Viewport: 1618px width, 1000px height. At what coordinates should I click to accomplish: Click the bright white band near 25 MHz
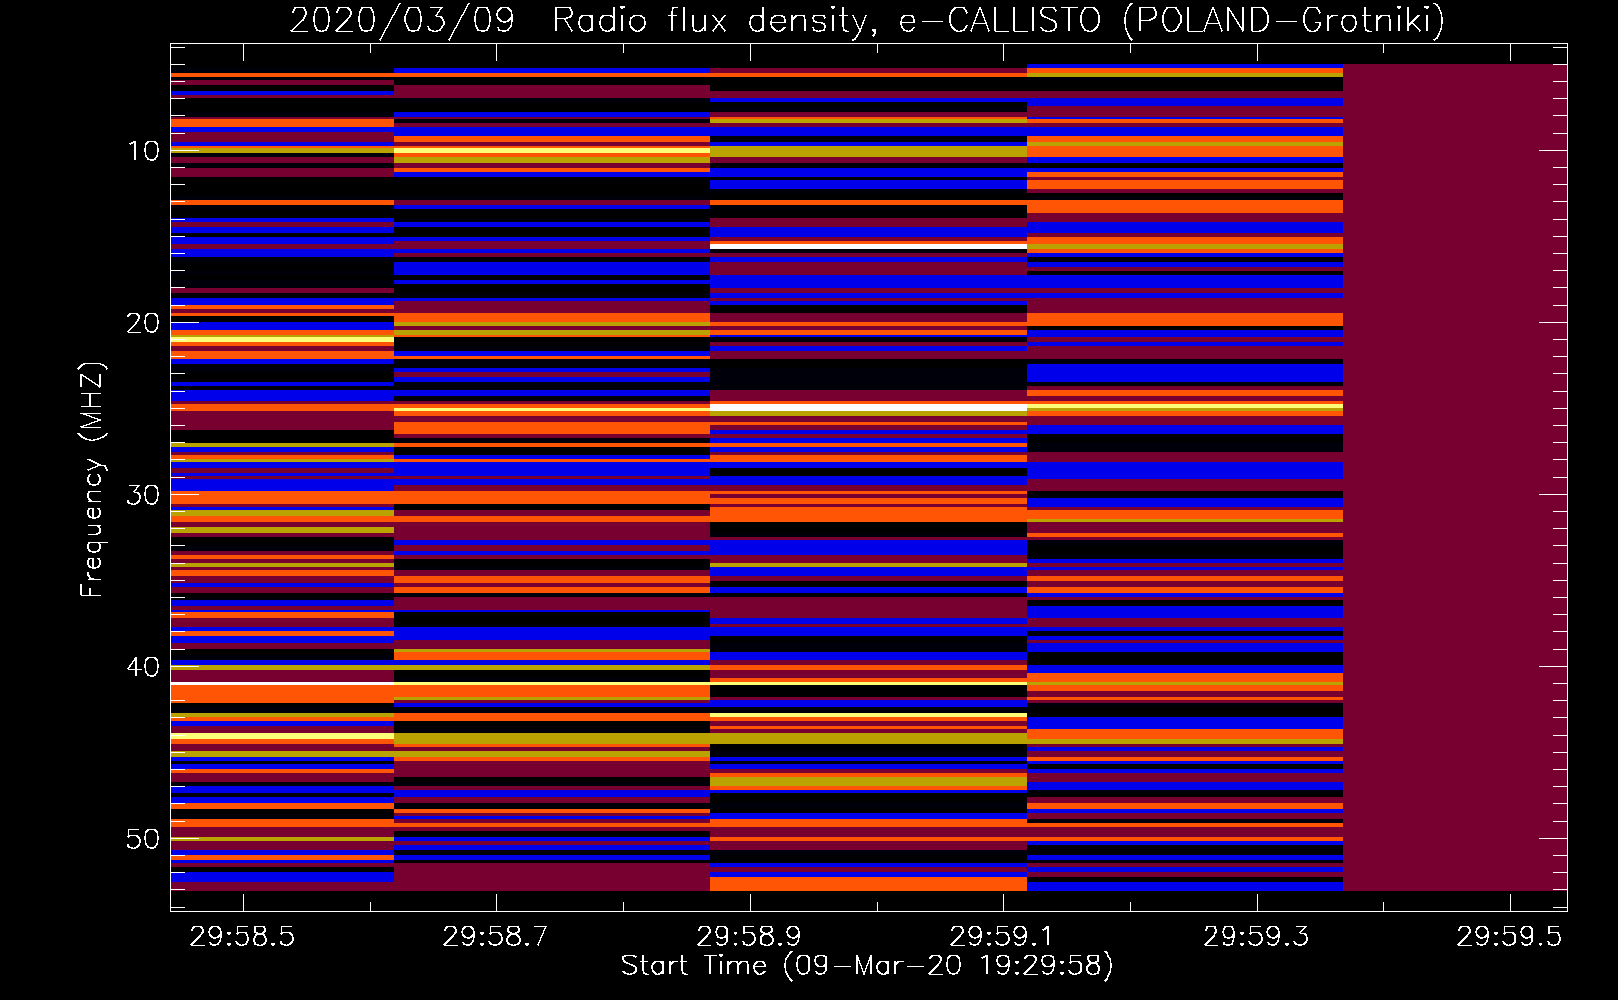tap(868, 408)
